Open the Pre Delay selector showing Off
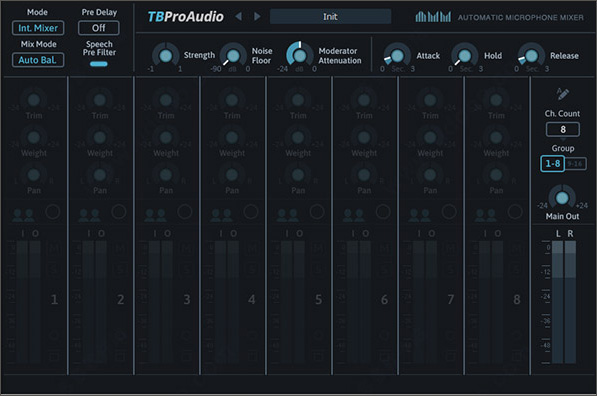The height and width of the screenshot is (396, 597). tap(99, 28)
